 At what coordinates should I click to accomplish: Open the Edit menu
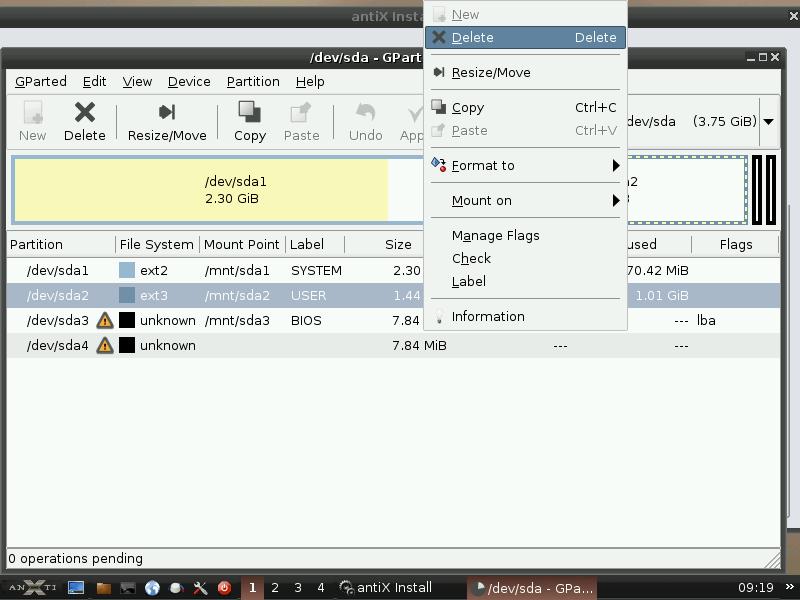point(94,82)
